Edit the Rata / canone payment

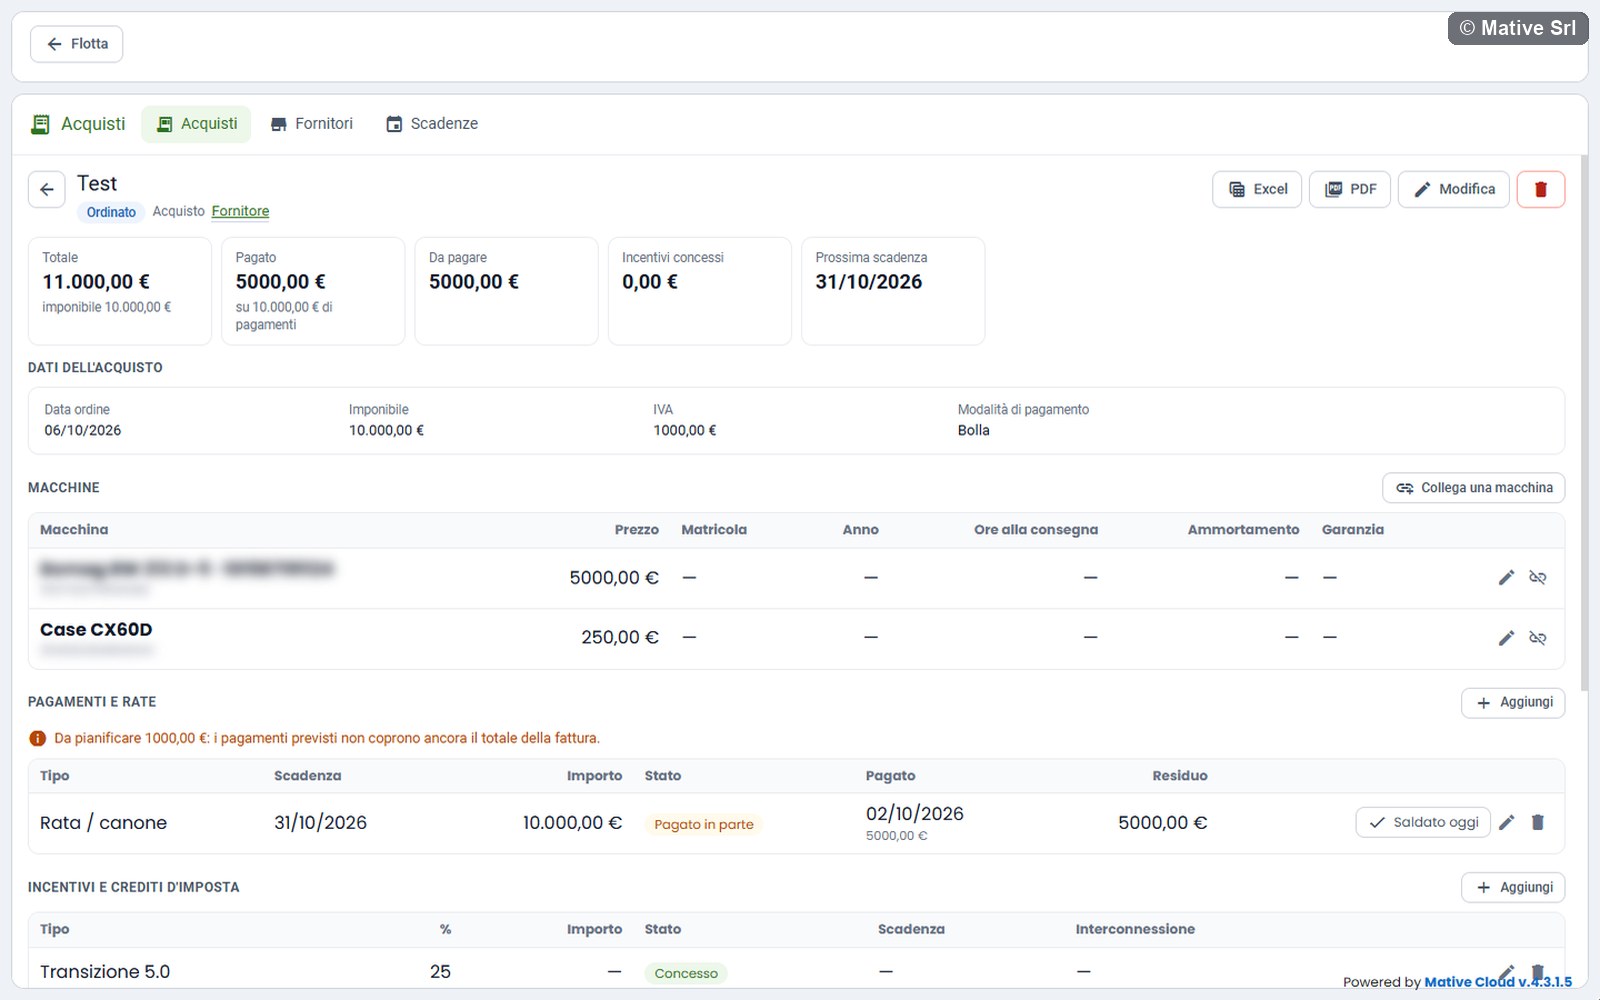coord(1507,822)
